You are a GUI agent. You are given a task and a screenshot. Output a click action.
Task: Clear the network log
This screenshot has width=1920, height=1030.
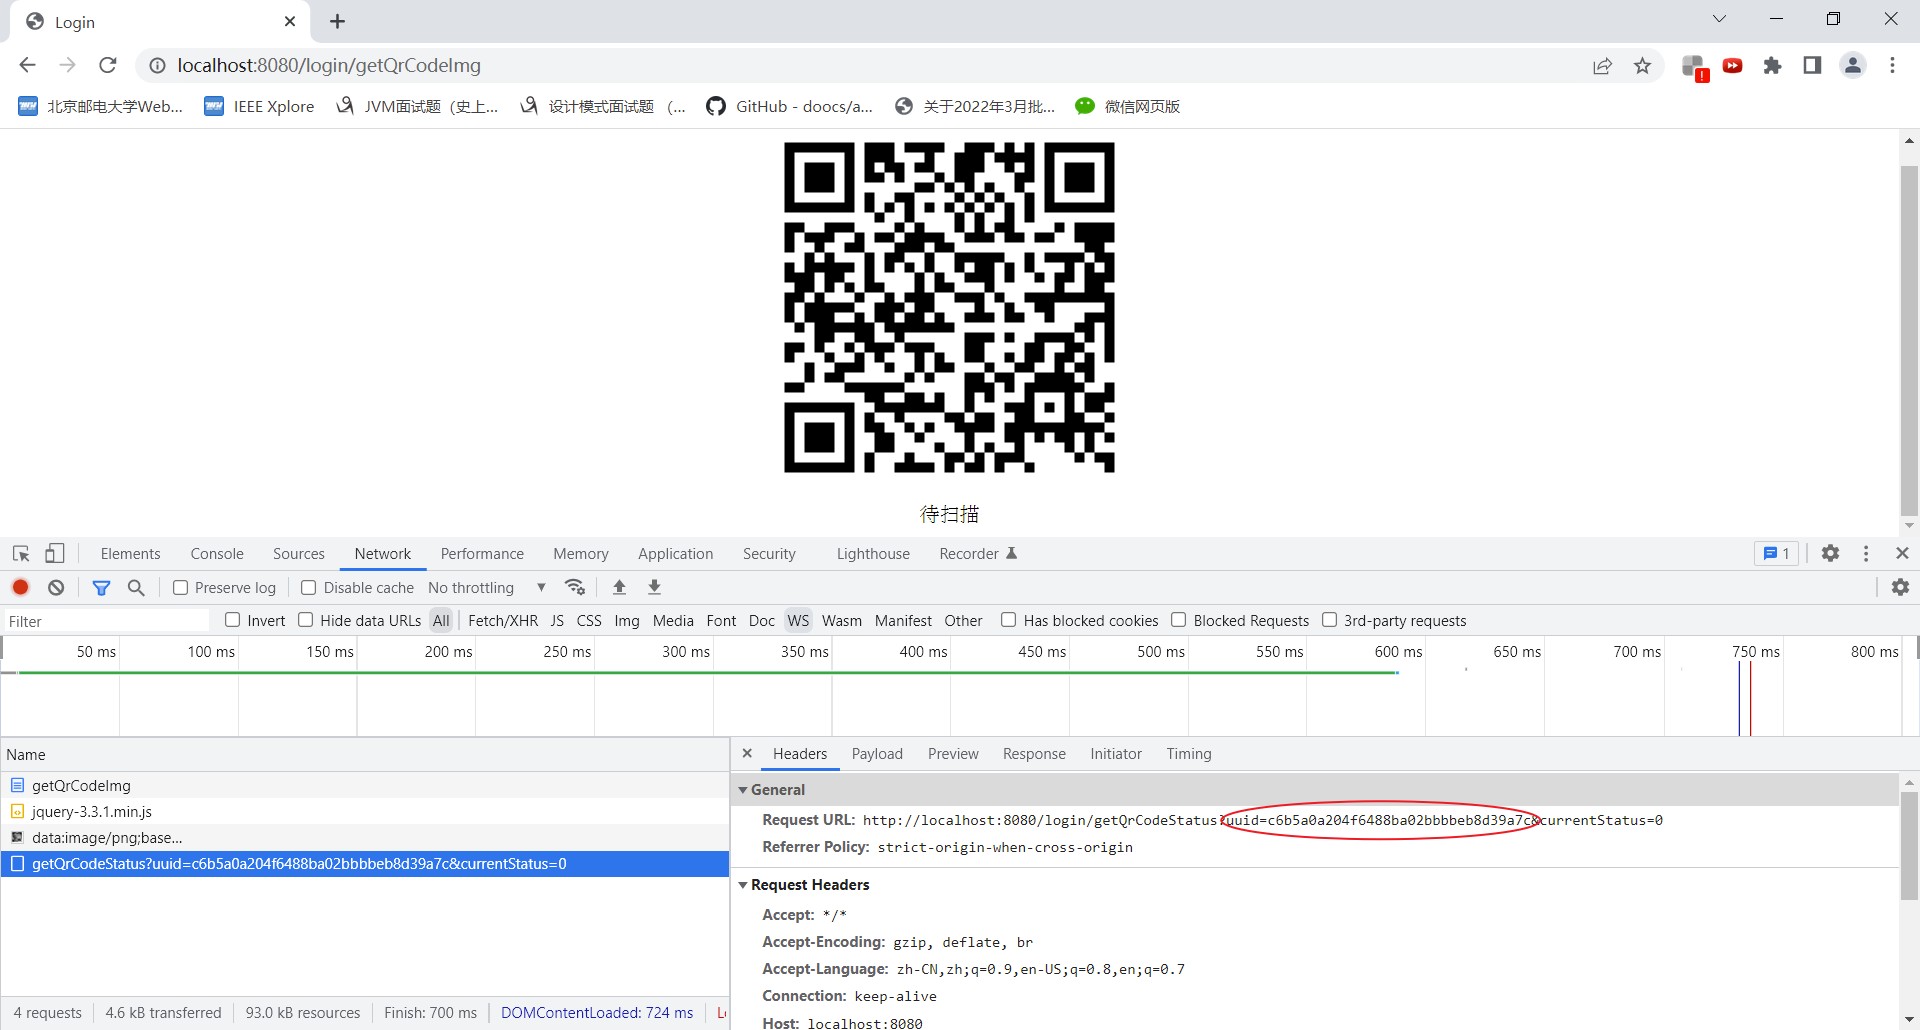point(56,588)
